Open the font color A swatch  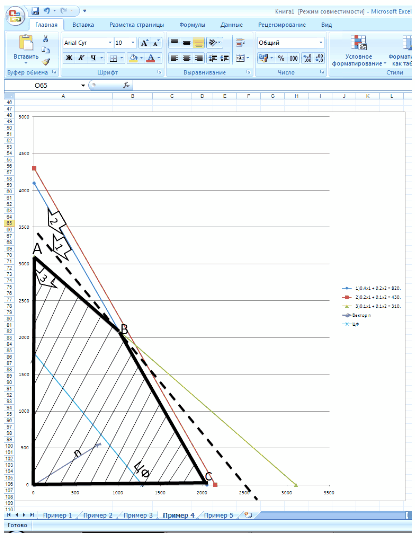[151, 58]
